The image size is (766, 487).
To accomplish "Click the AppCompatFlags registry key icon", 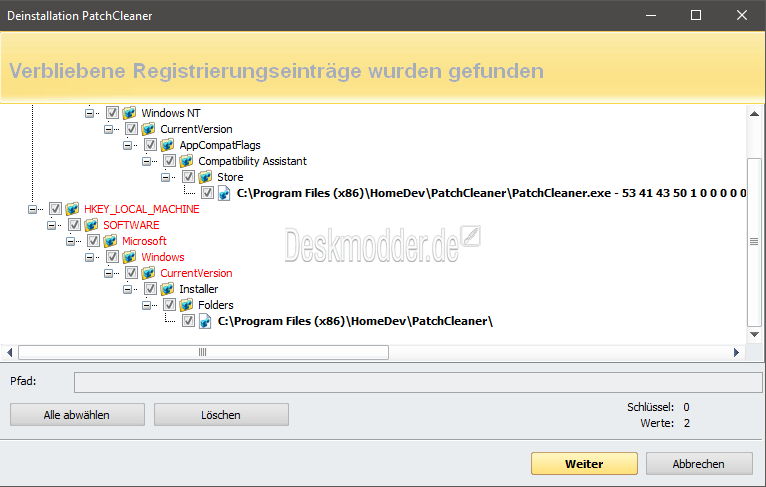I will point(167,145).
